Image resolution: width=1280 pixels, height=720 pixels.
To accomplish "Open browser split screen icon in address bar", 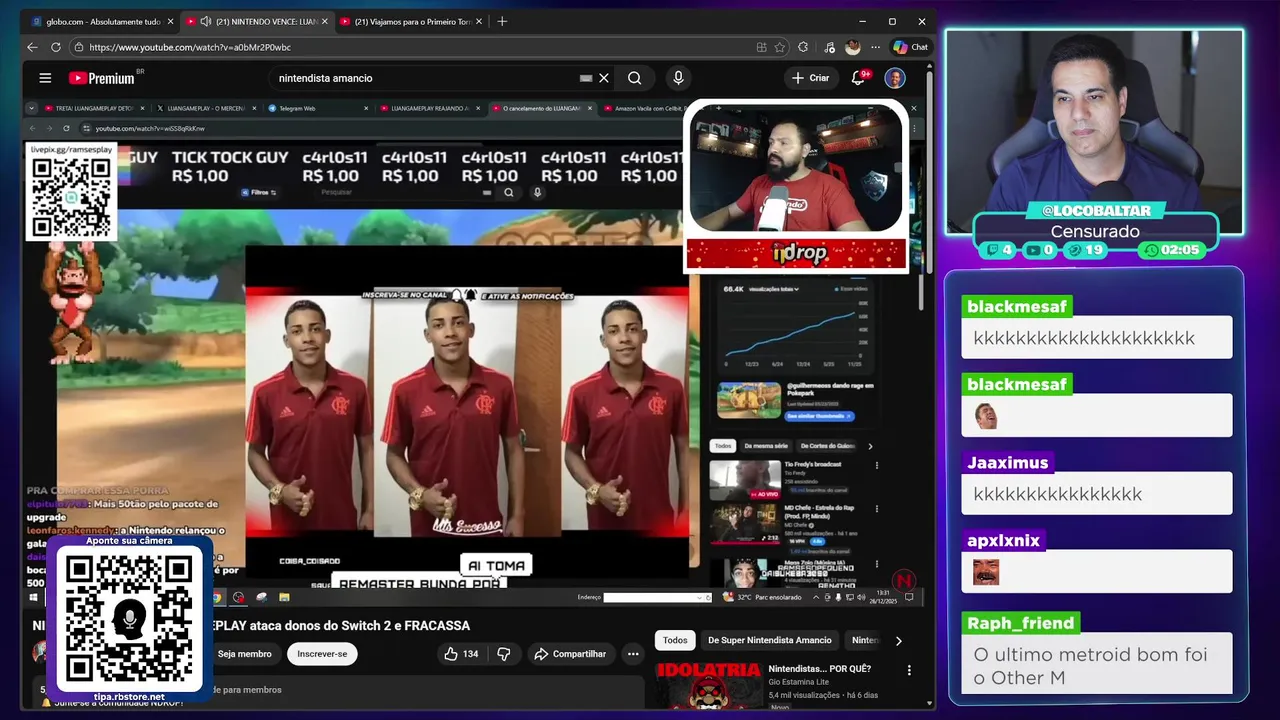I will pyautogui.click(x=762, y=47).
